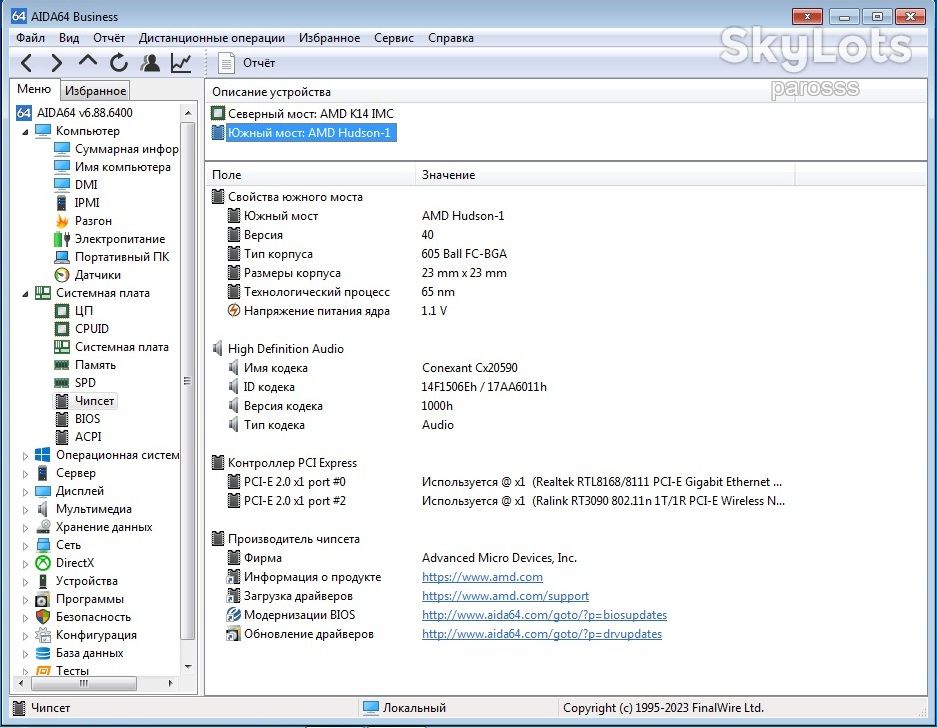Open the https://www.amd.com link

(482, 577)
